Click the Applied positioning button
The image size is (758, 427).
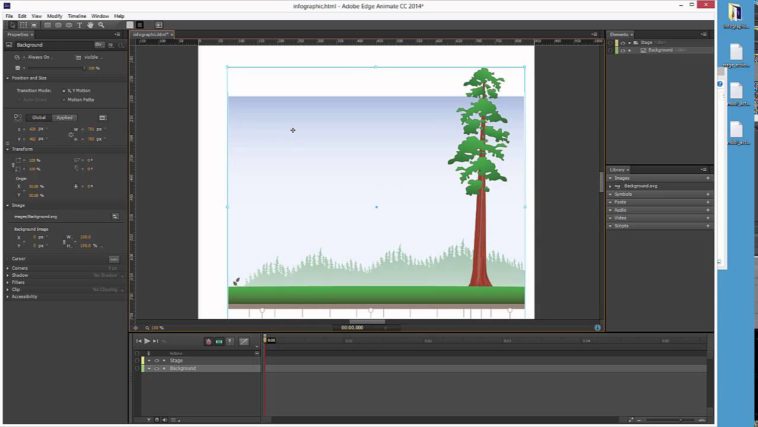64,117
